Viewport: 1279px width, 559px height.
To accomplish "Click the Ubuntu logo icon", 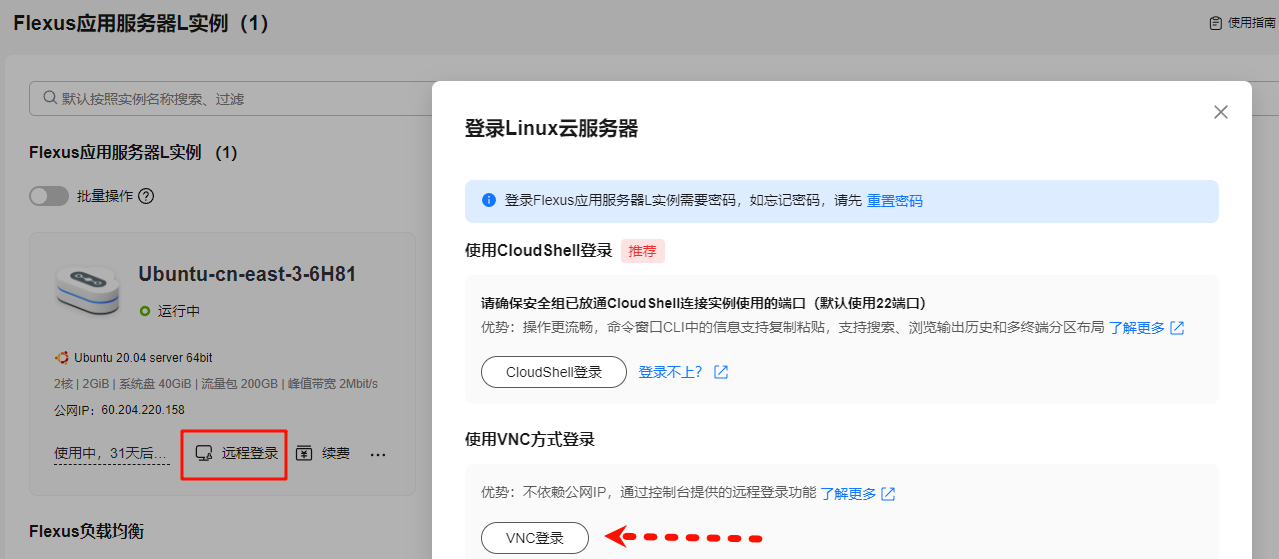I will 61,357.
